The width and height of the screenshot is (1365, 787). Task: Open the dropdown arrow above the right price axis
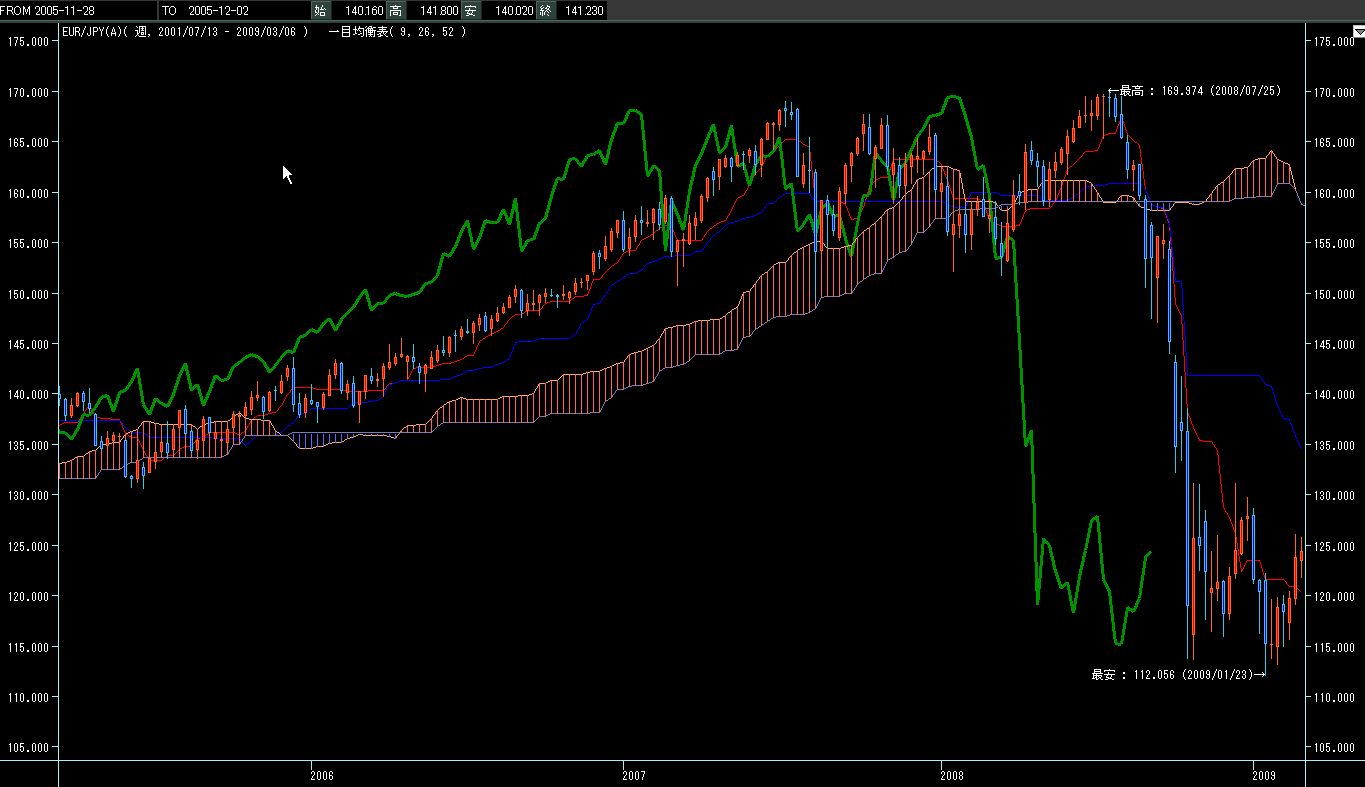[1358, 31]
